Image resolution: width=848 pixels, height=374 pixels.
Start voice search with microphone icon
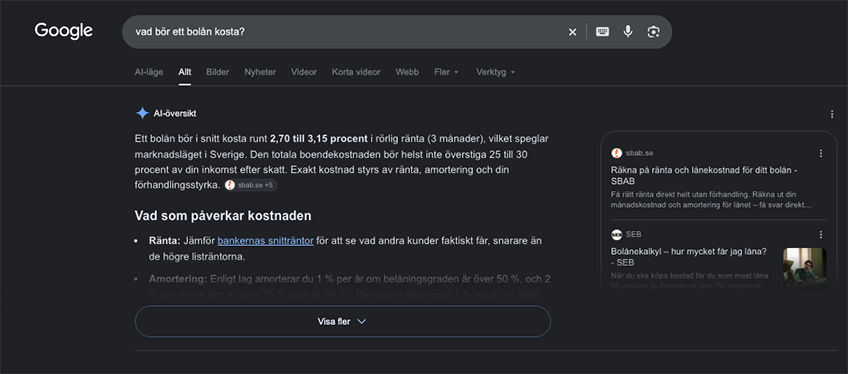click(x=627, y=32)
